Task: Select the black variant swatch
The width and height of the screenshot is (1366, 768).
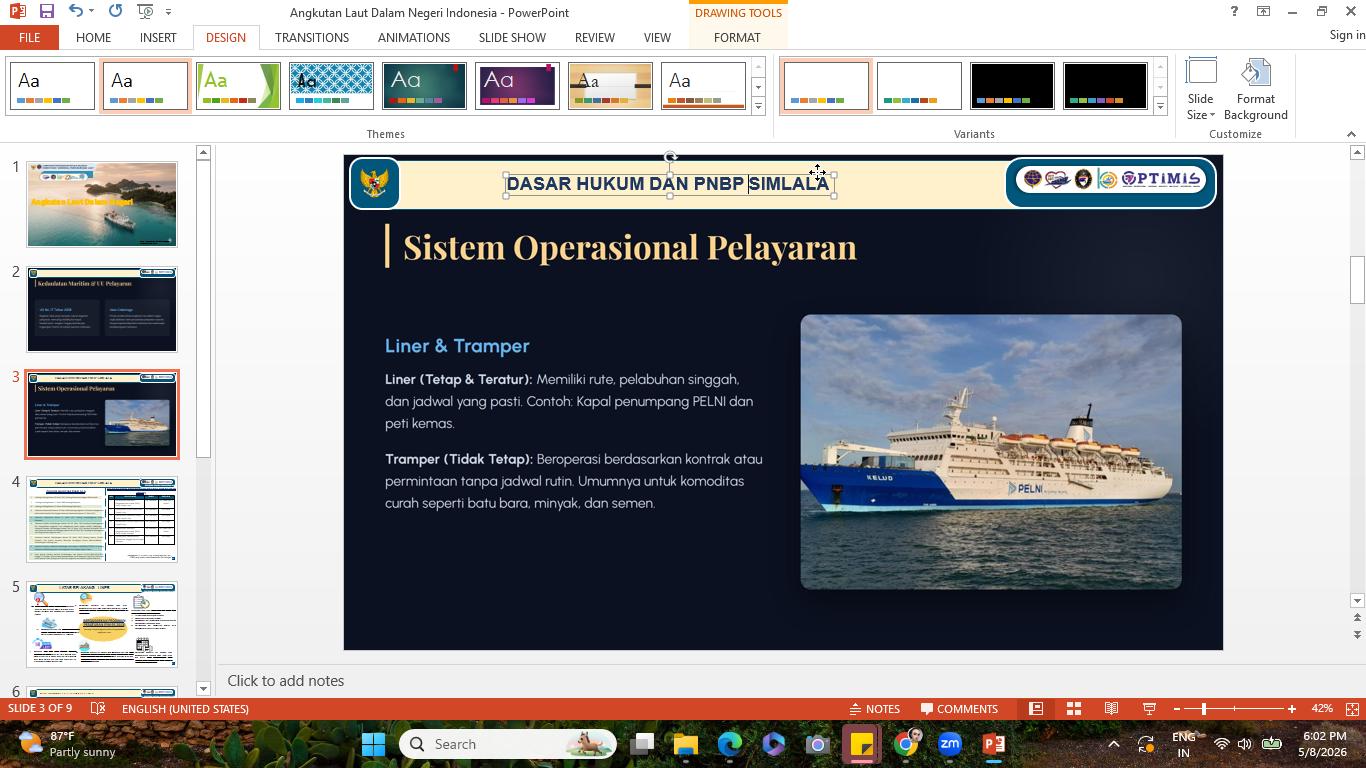Action: point(1012,86)
